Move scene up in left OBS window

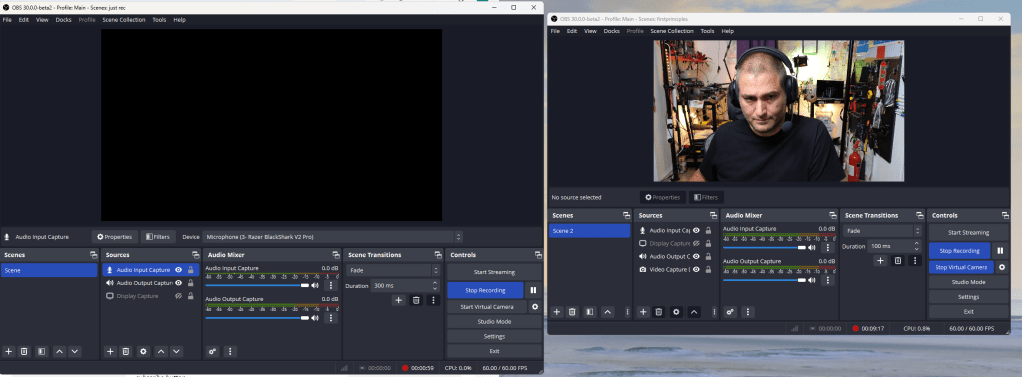(x=59, y=351)
